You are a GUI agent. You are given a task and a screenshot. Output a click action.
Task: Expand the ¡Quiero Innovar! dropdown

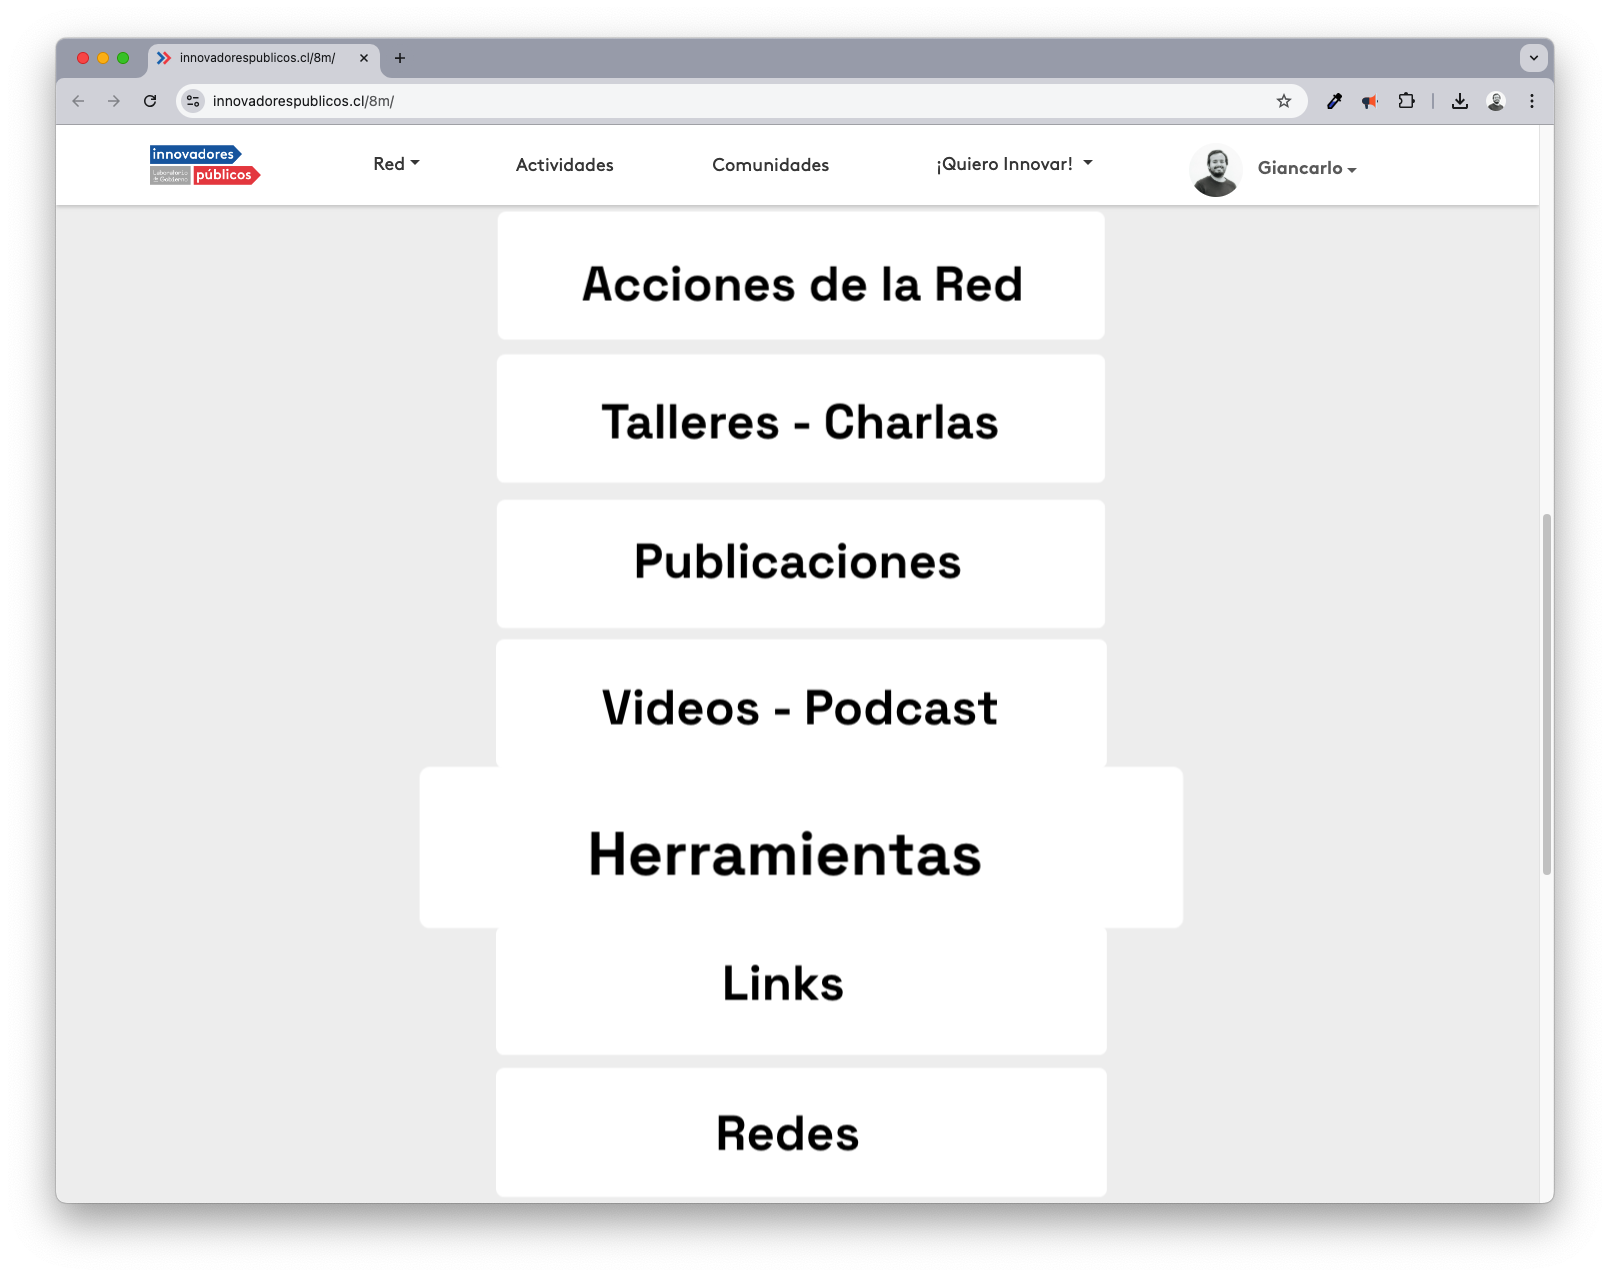(x=1014, y=164)
